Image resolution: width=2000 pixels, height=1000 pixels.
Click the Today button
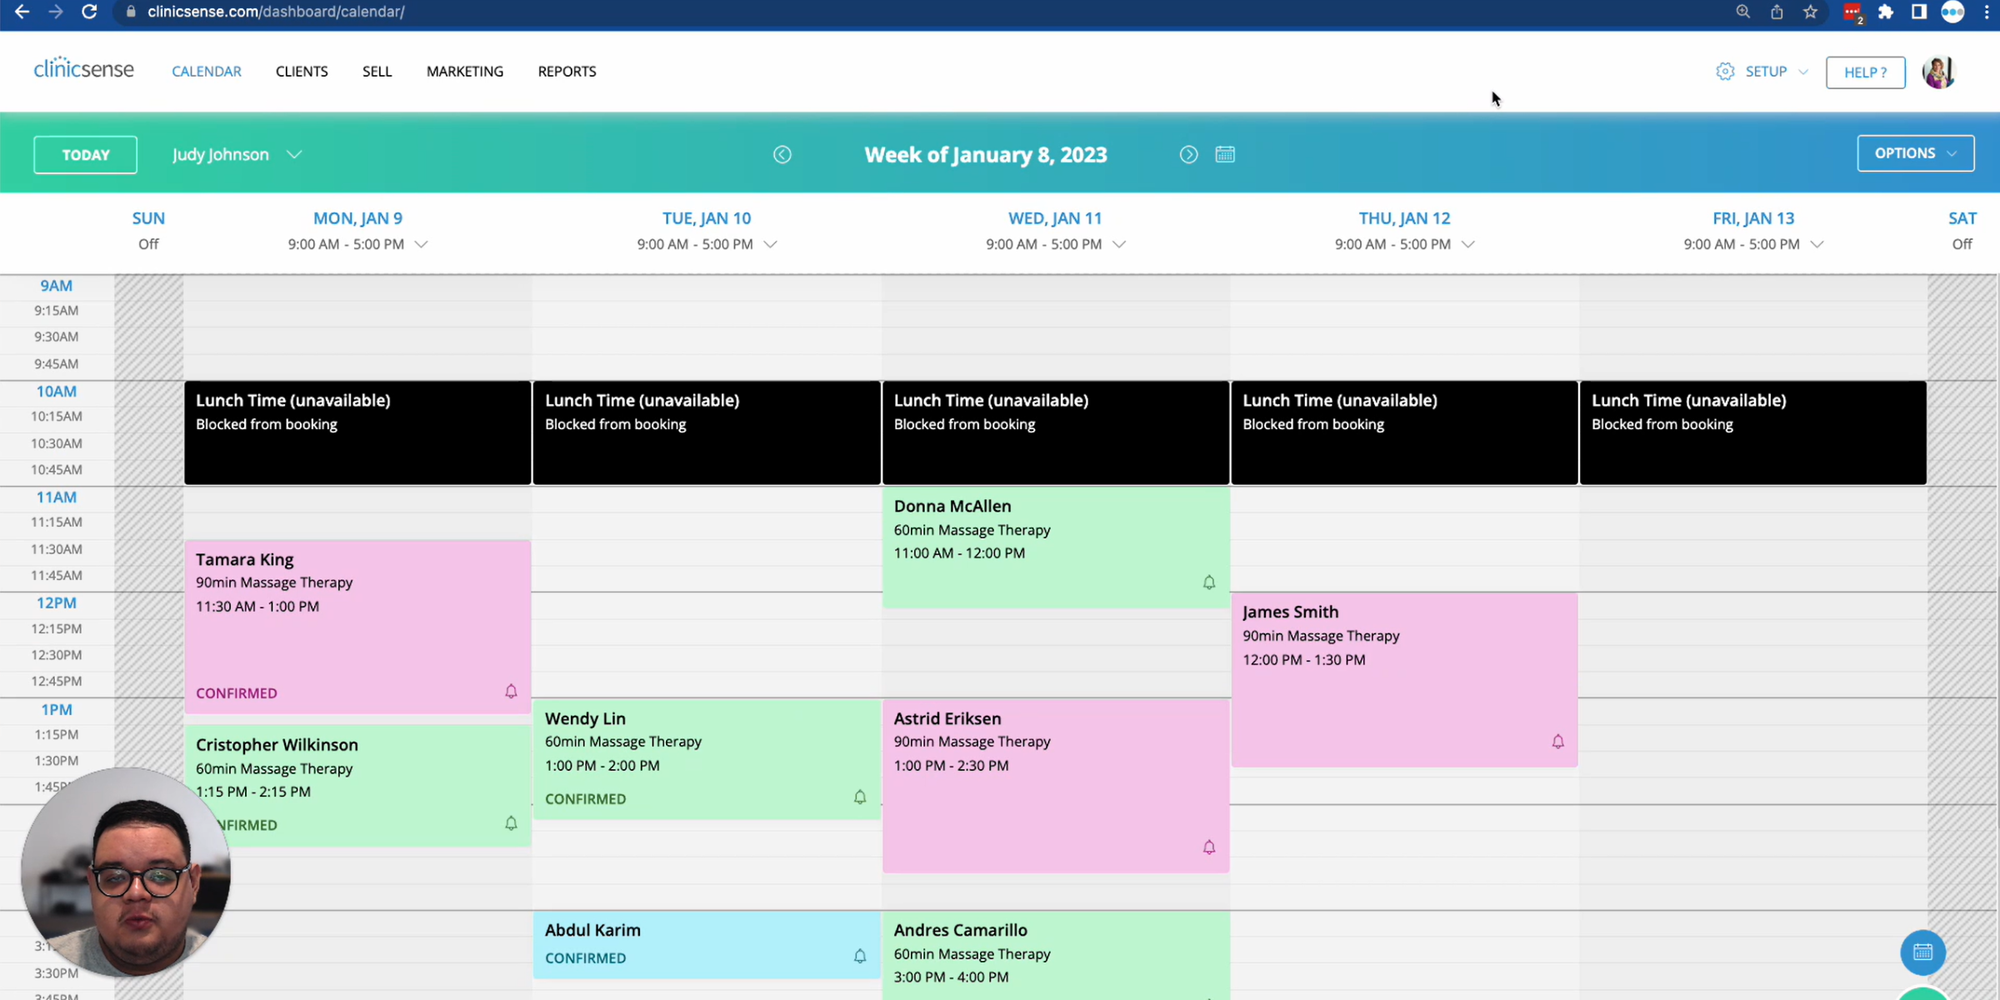click(x=85, y=155)
